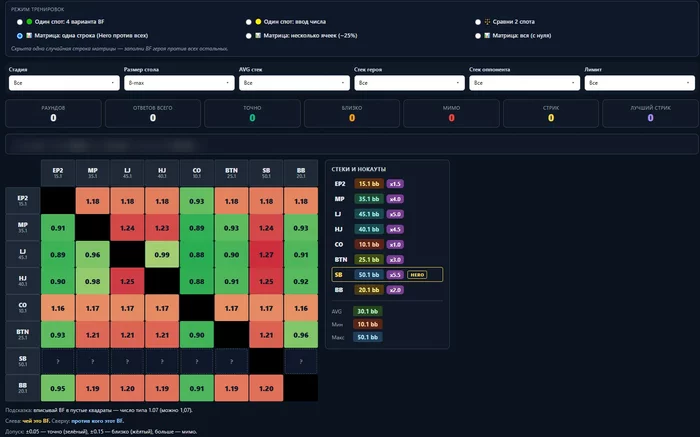700x437 pixels.
Task: Click the BTN column header
Action: [231, 173]
